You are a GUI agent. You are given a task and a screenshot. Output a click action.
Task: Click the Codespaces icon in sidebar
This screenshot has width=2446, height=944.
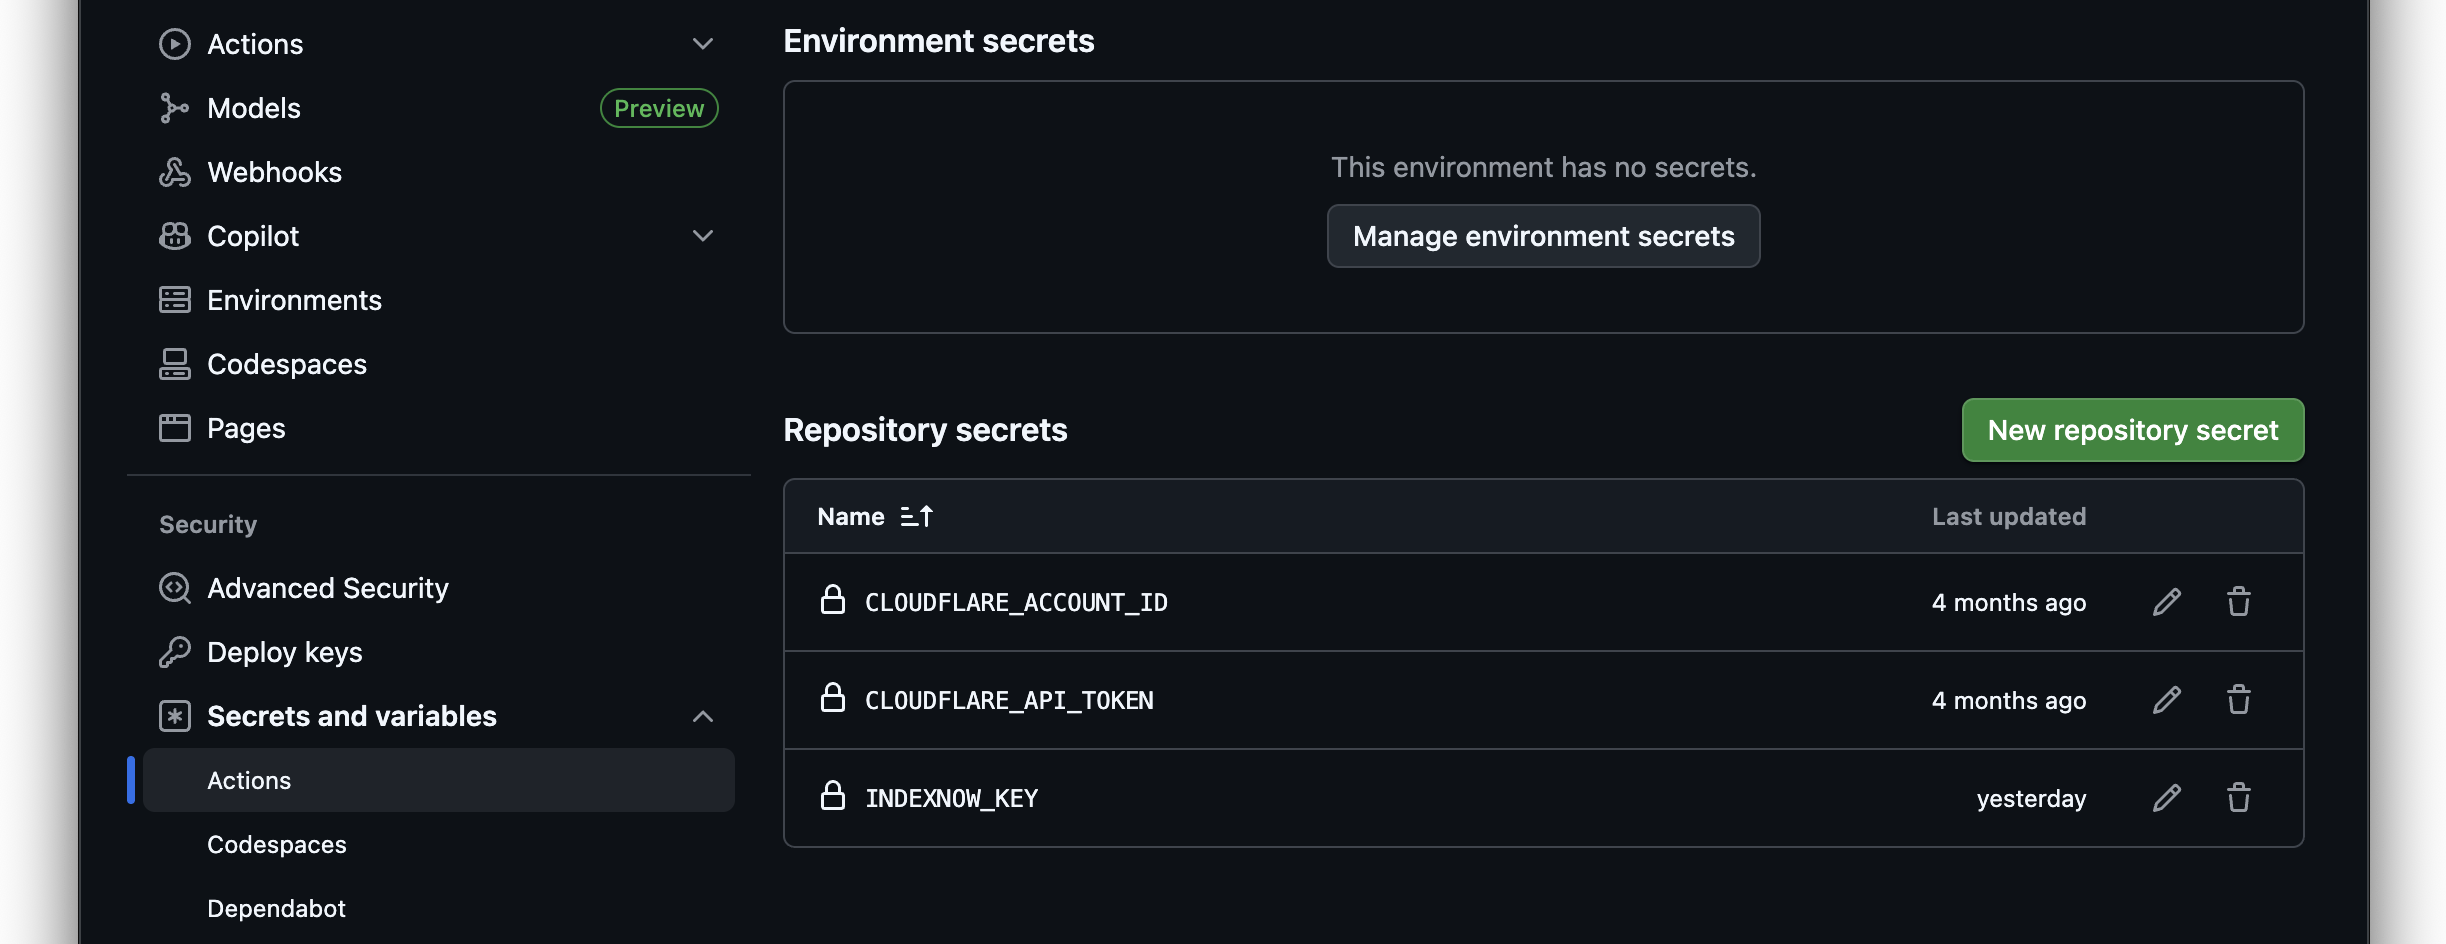click(174, 363)
